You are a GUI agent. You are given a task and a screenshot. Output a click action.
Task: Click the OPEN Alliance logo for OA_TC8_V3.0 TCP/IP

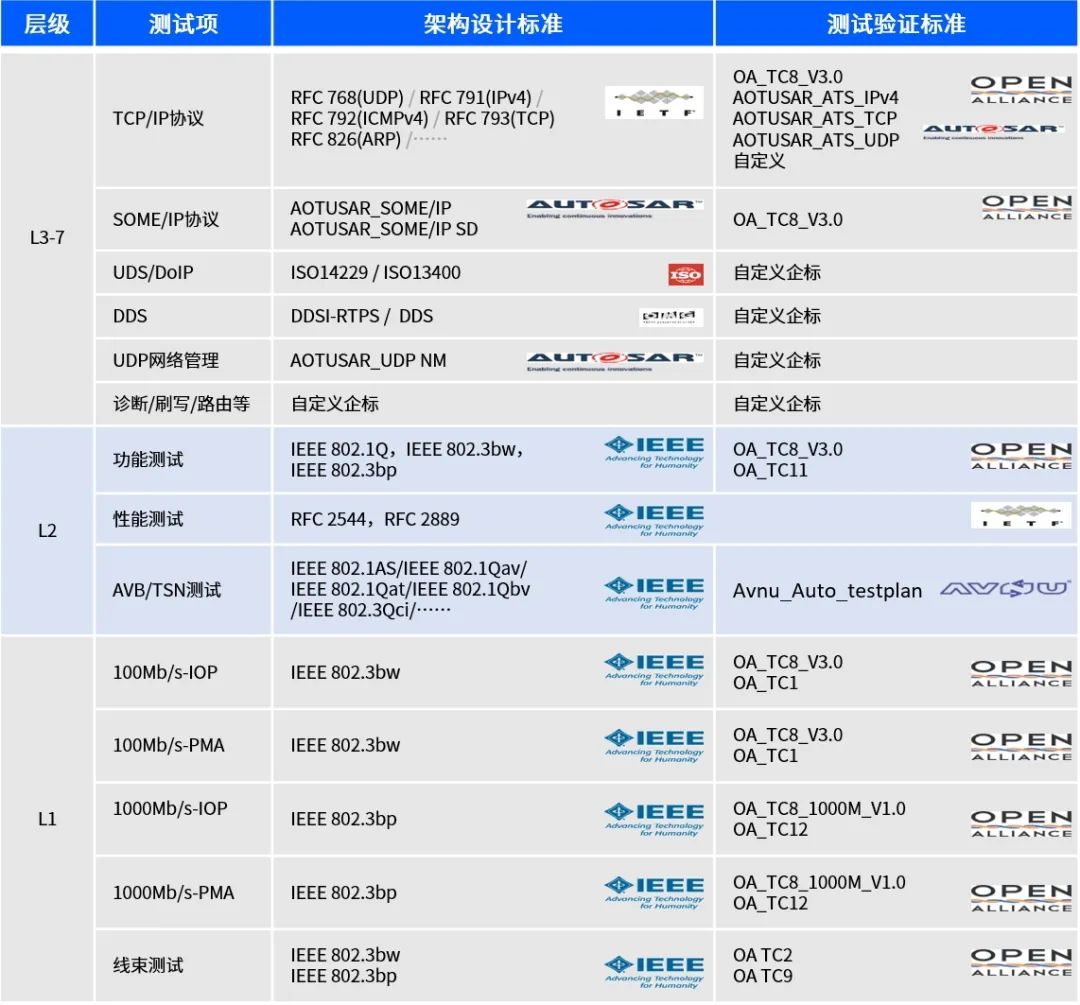click(1019, 88)
